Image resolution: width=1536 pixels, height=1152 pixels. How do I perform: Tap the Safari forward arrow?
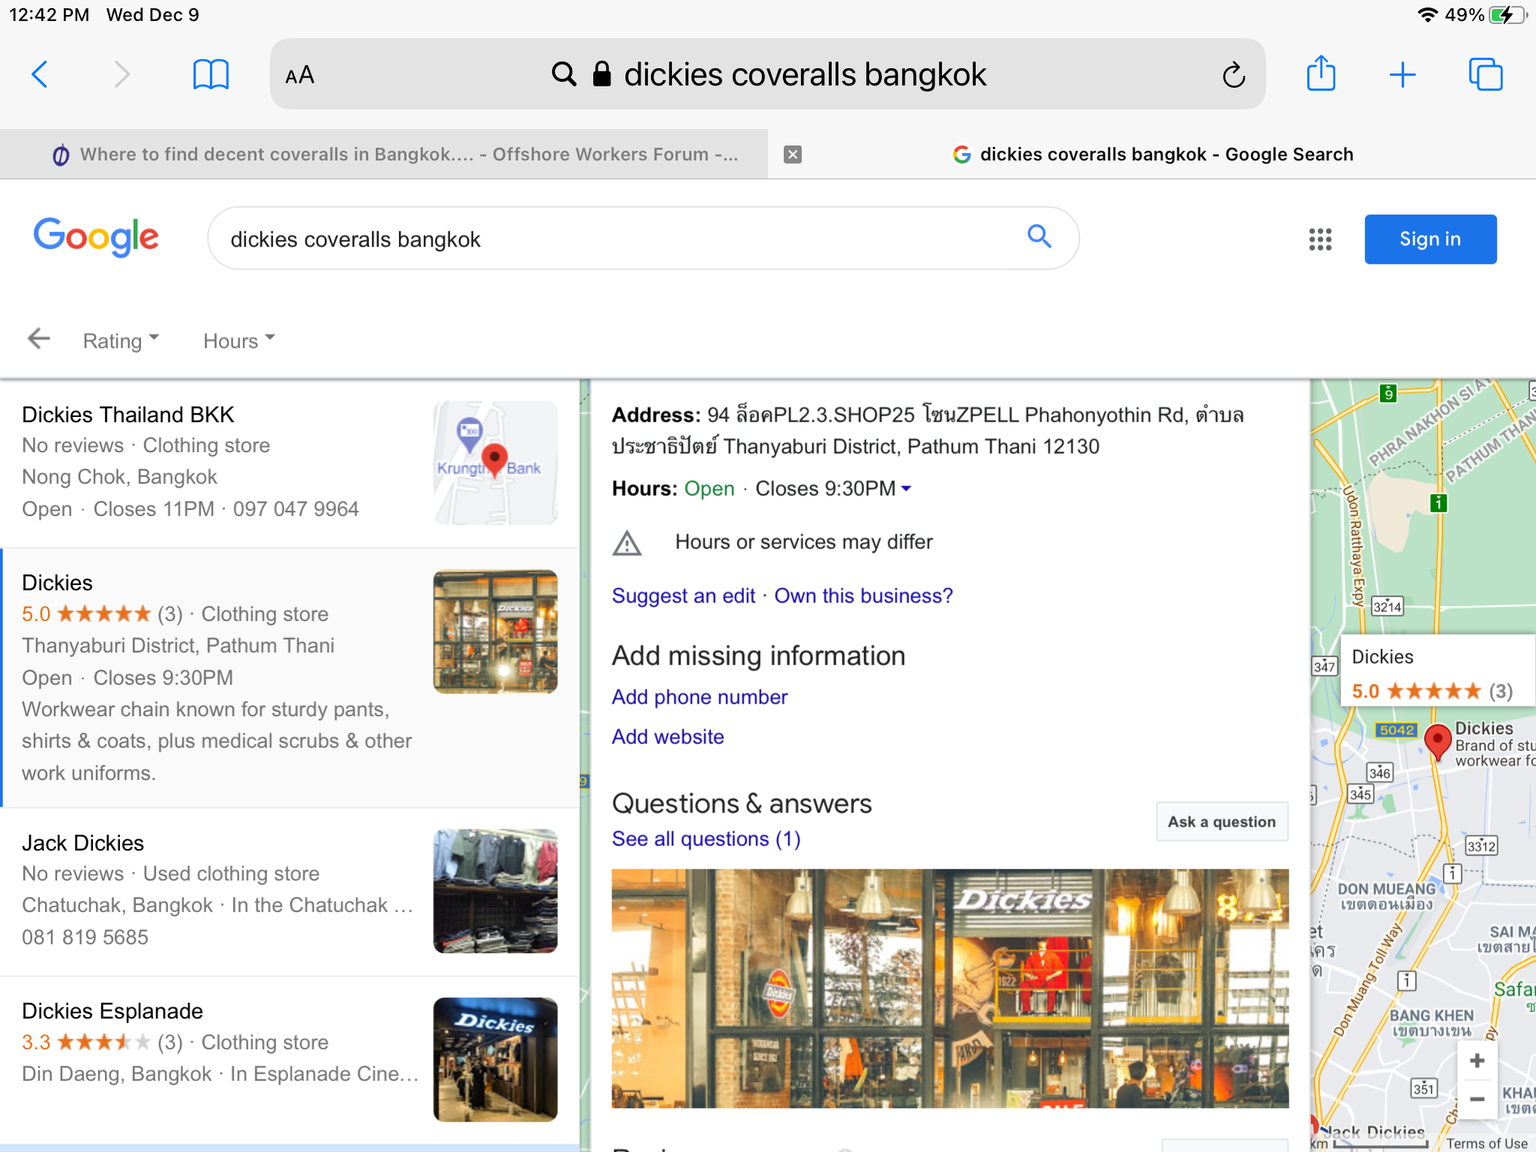(121, 74)
